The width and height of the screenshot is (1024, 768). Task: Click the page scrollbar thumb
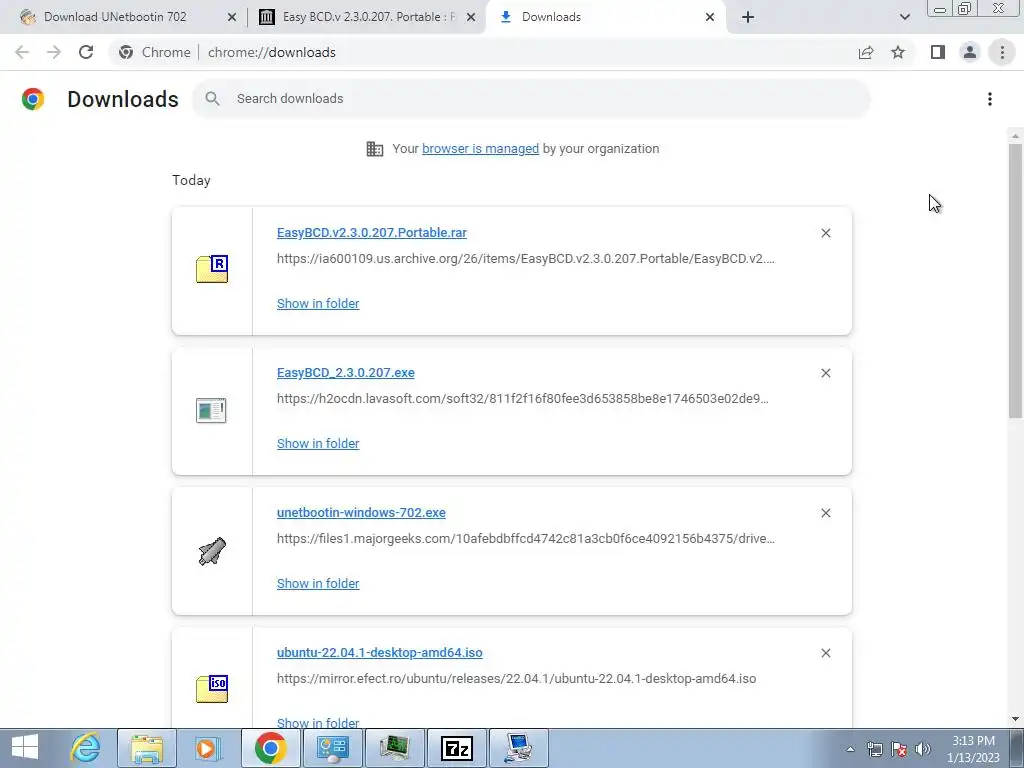click(1015, 281)
